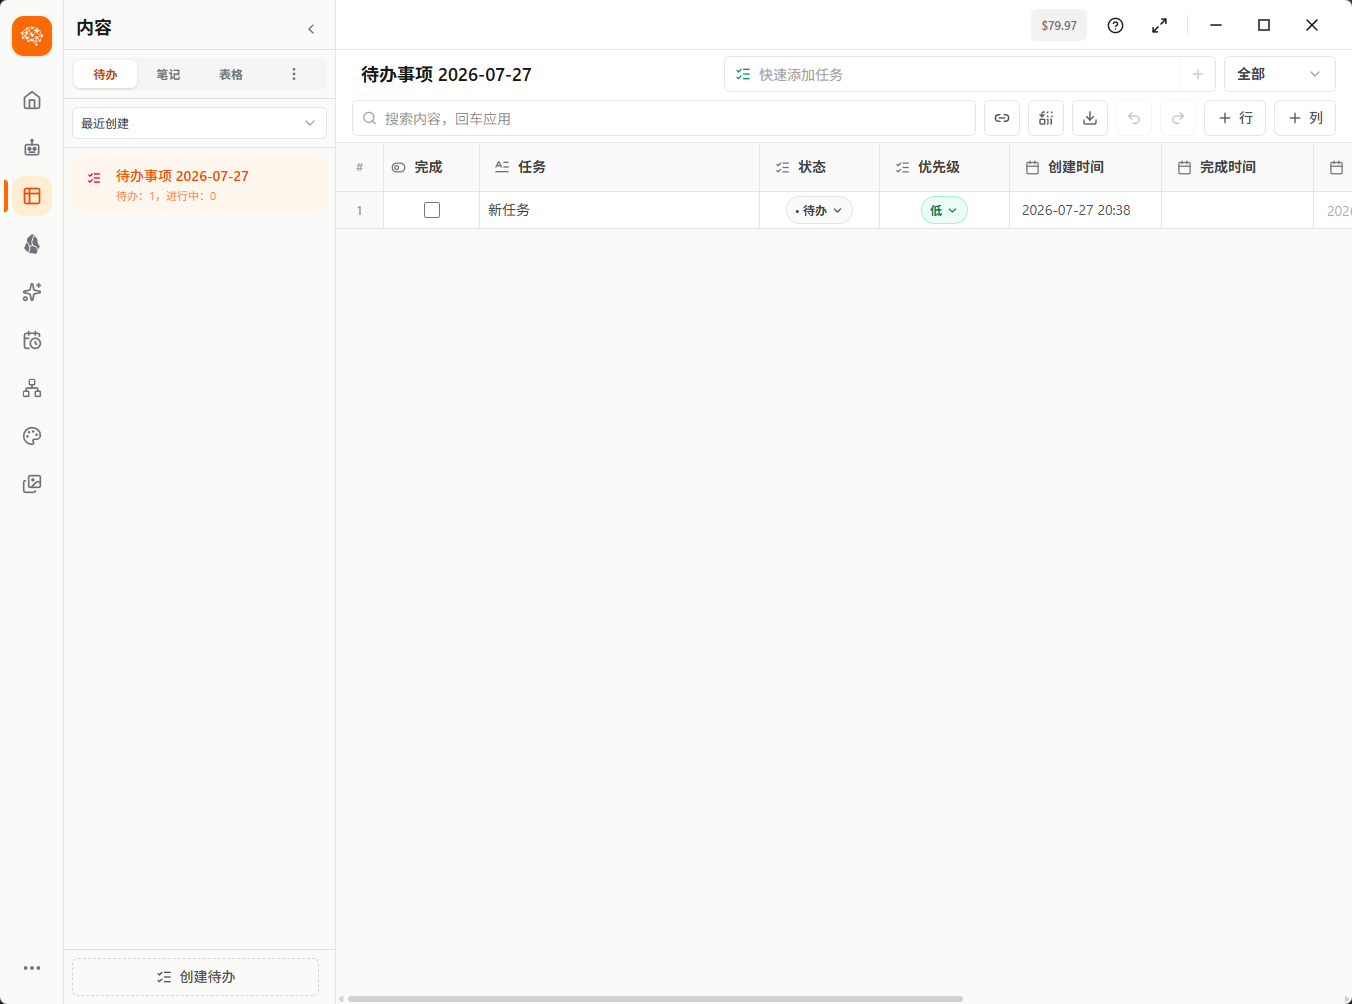Image resolution: width=1352 pixels, height=1004 pixels.
Task: Open the home page from sidebar
Action: 32,100
